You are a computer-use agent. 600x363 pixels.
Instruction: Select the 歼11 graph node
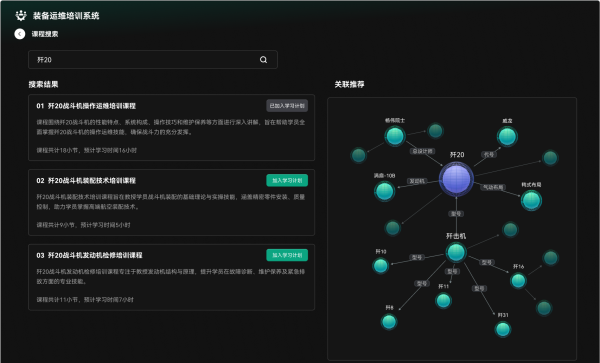[443, 300]
